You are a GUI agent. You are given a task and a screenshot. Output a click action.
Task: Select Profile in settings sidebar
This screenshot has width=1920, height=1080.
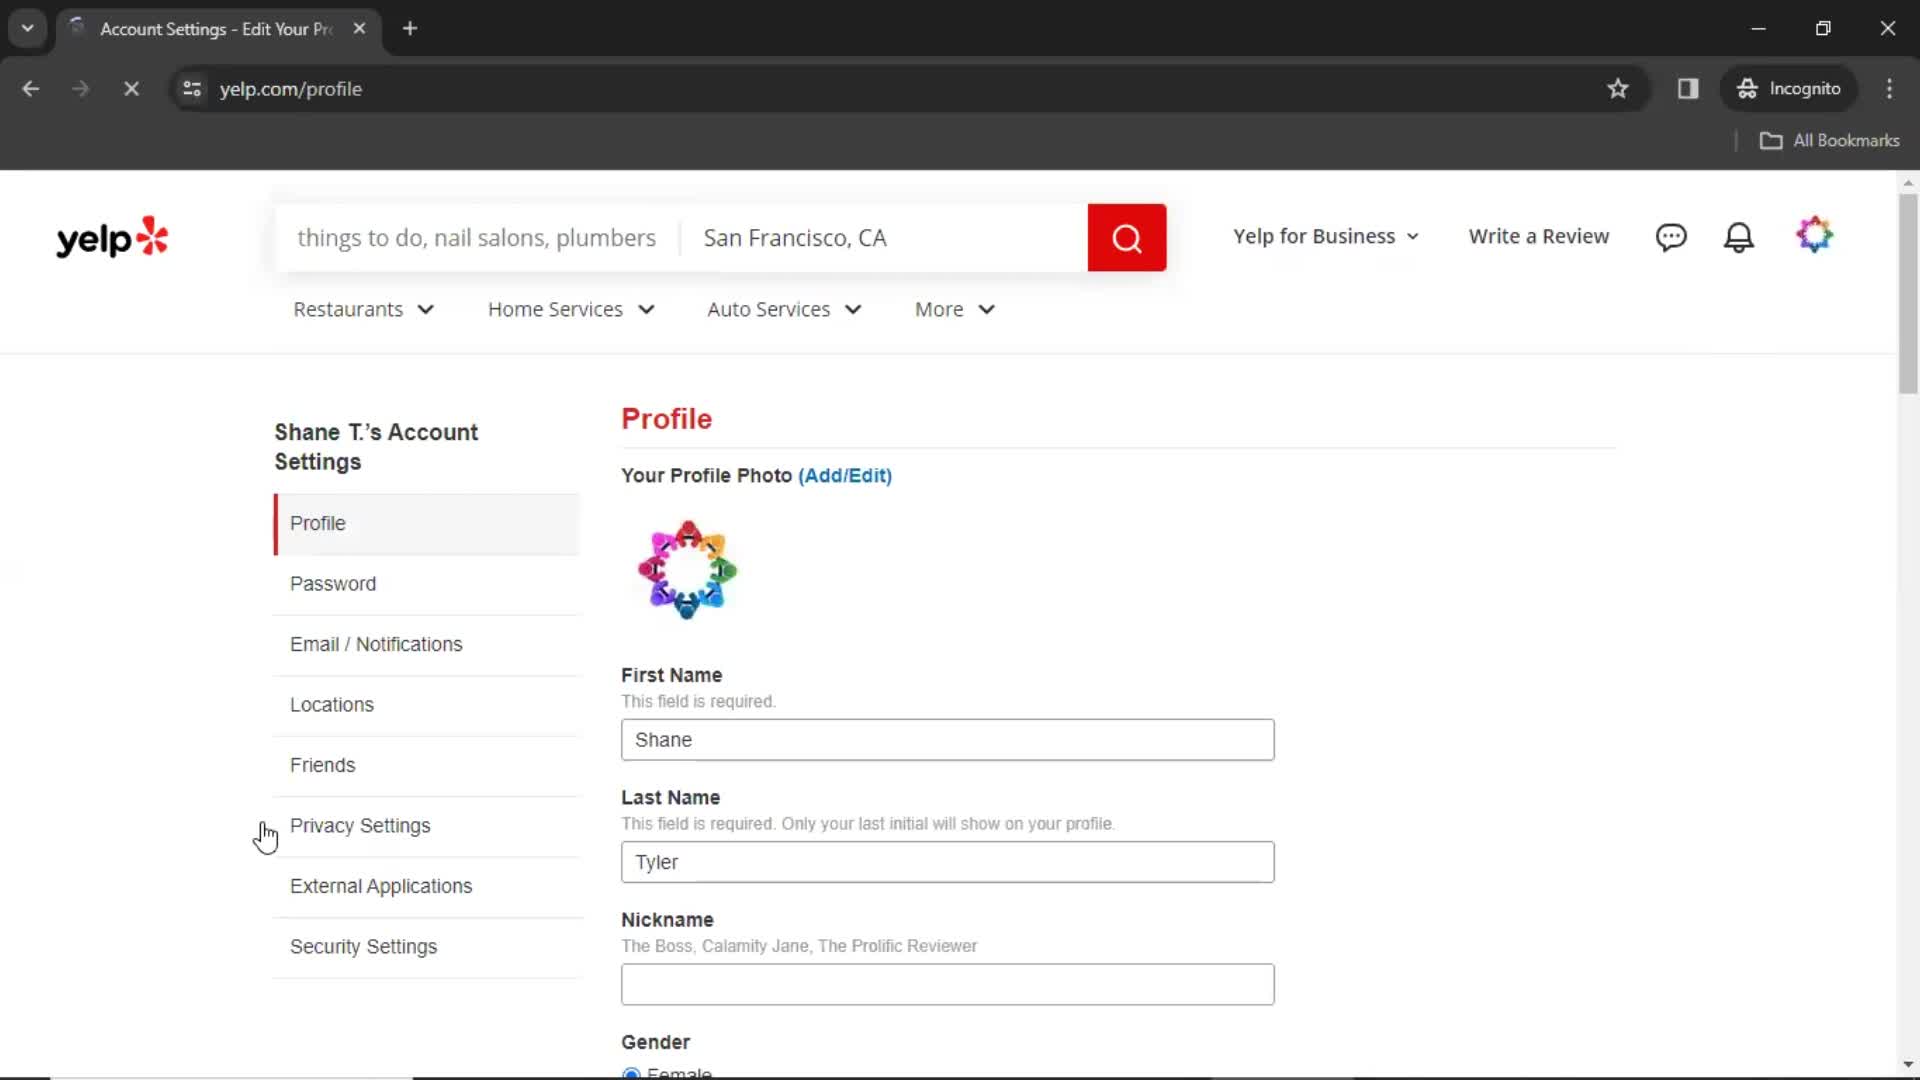point(427,524)
